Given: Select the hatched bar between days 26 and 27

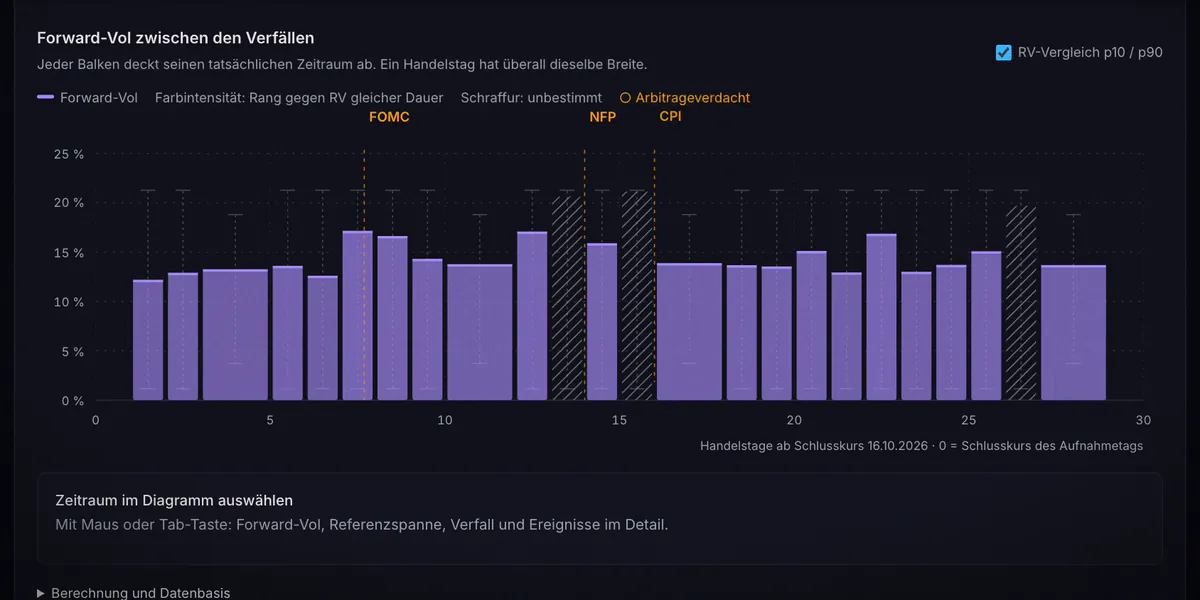Looking at the screenshot, I should [x=1021, y=303].
